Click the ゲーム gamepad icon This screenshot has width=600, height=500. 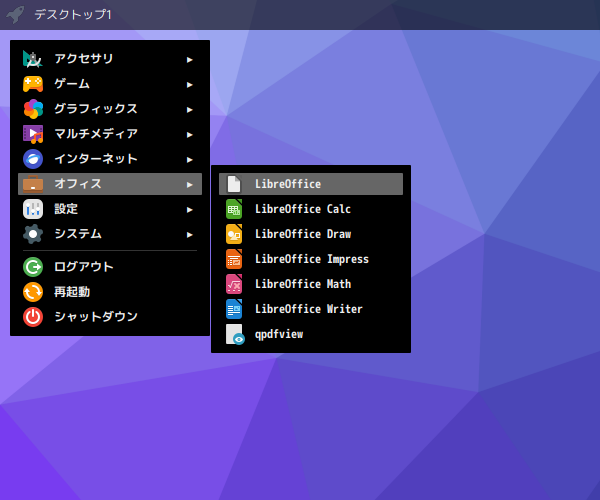(x=33, y=84)
